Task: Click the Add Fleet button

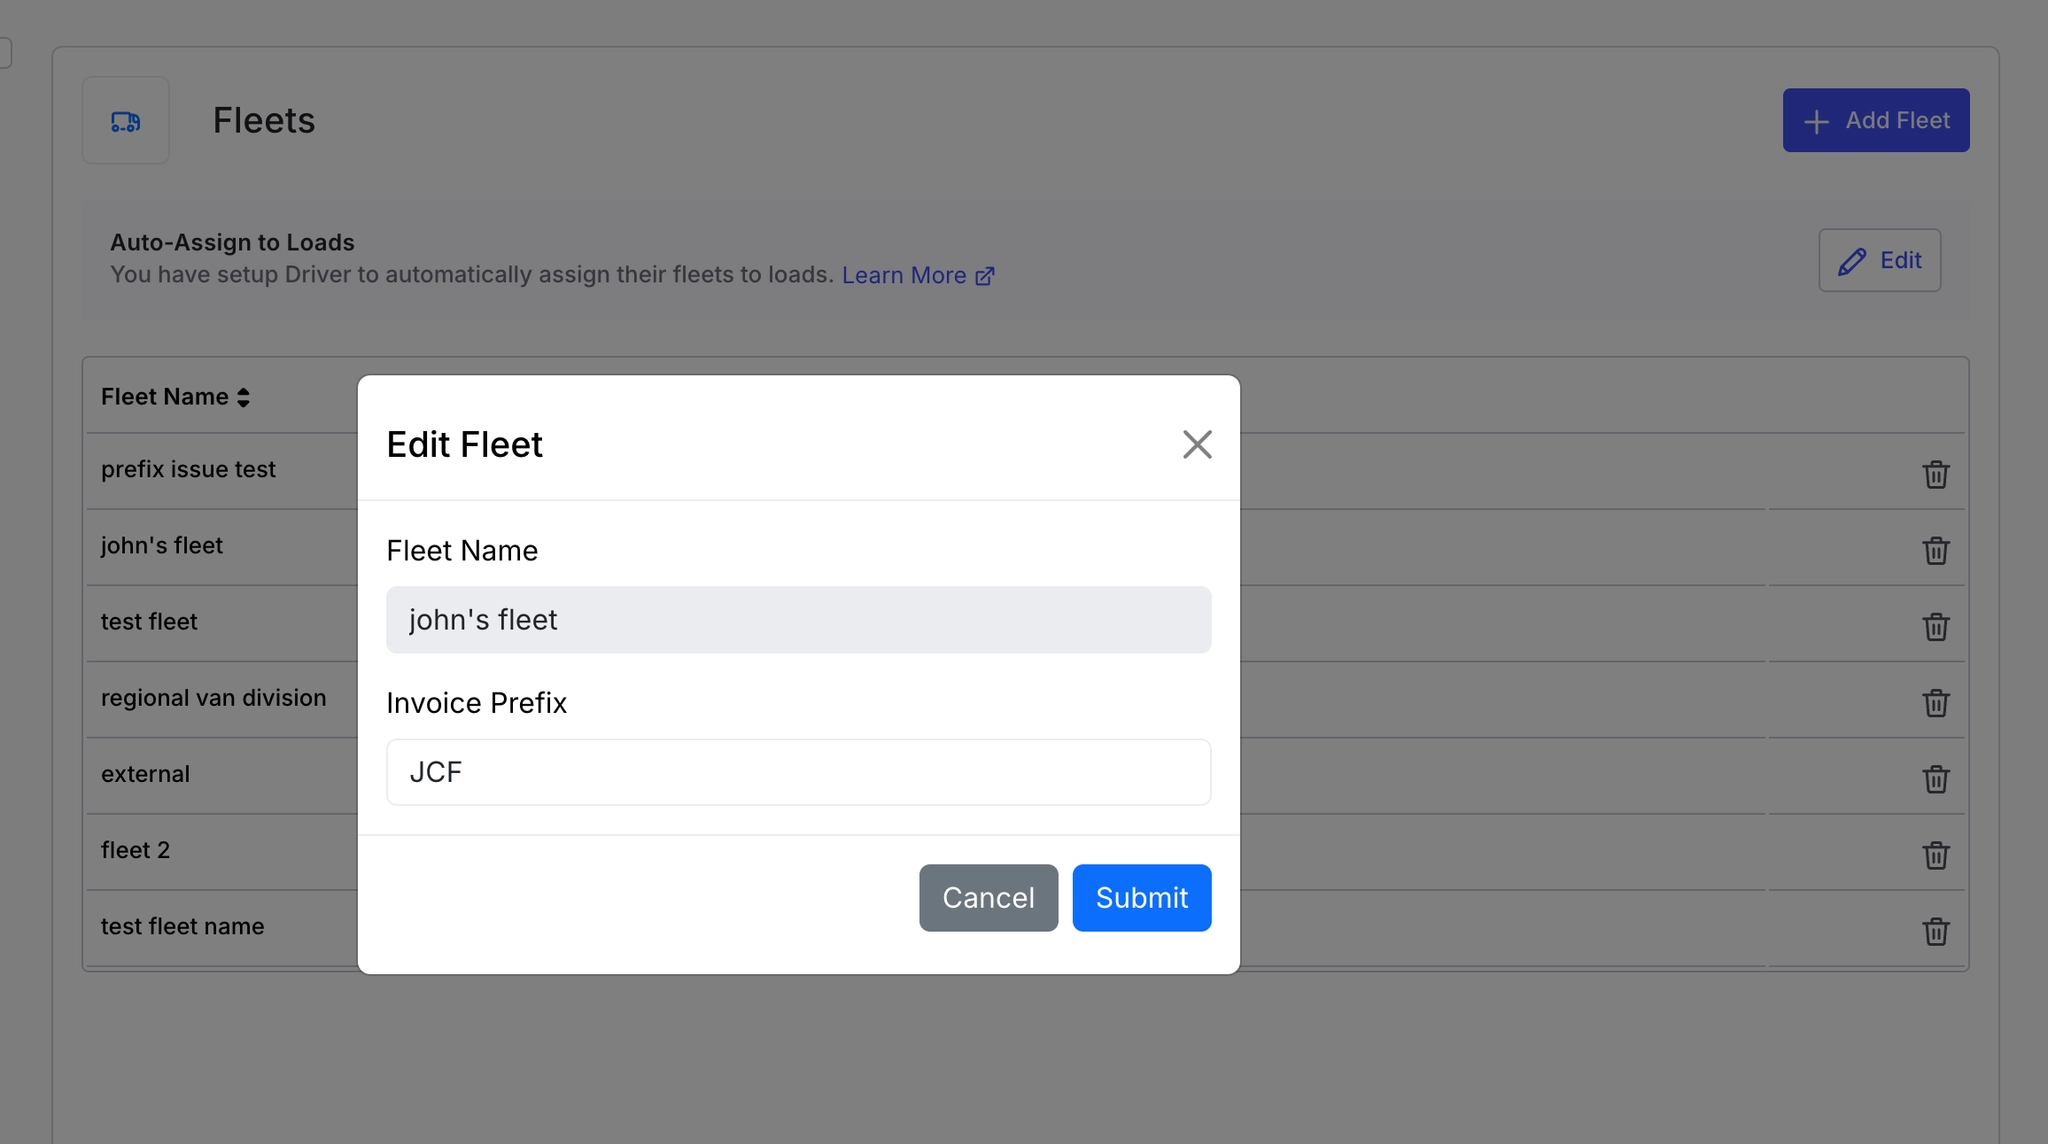Action: point(1876,120)
